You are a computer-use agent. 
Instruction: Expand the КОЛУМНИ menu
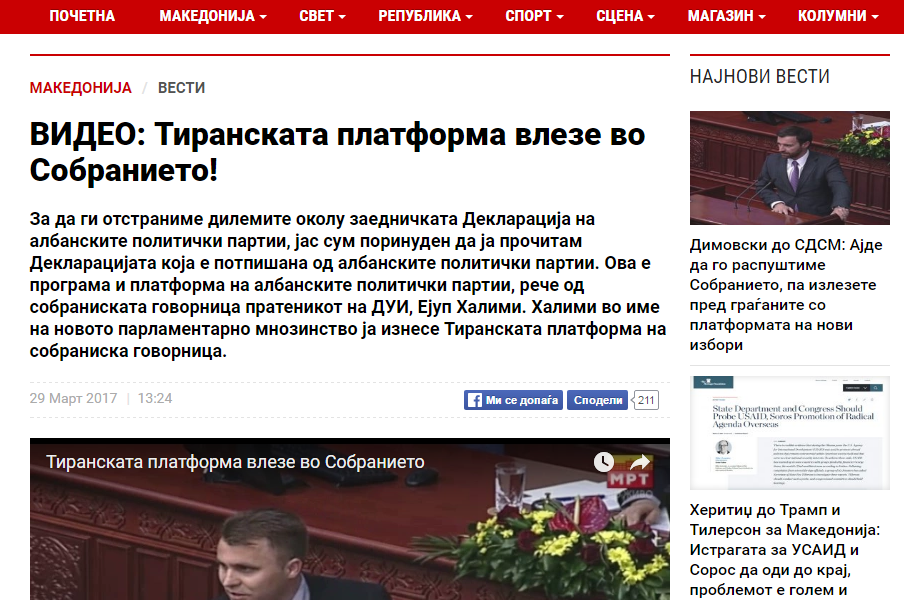(838, 16)
